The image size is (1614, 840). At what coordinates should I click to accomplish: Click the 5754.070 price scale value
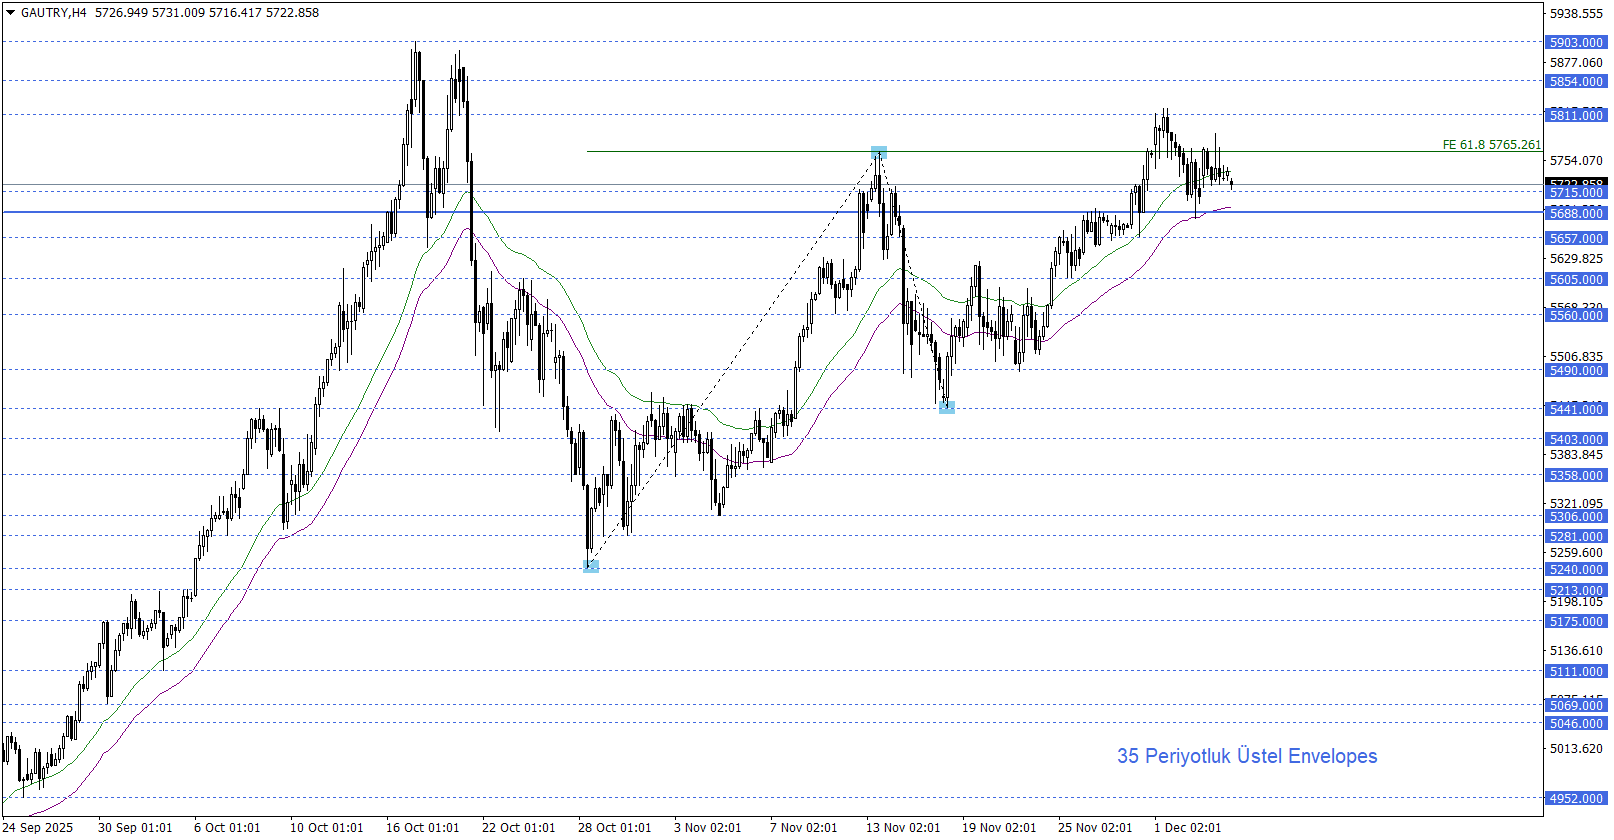1576,161
